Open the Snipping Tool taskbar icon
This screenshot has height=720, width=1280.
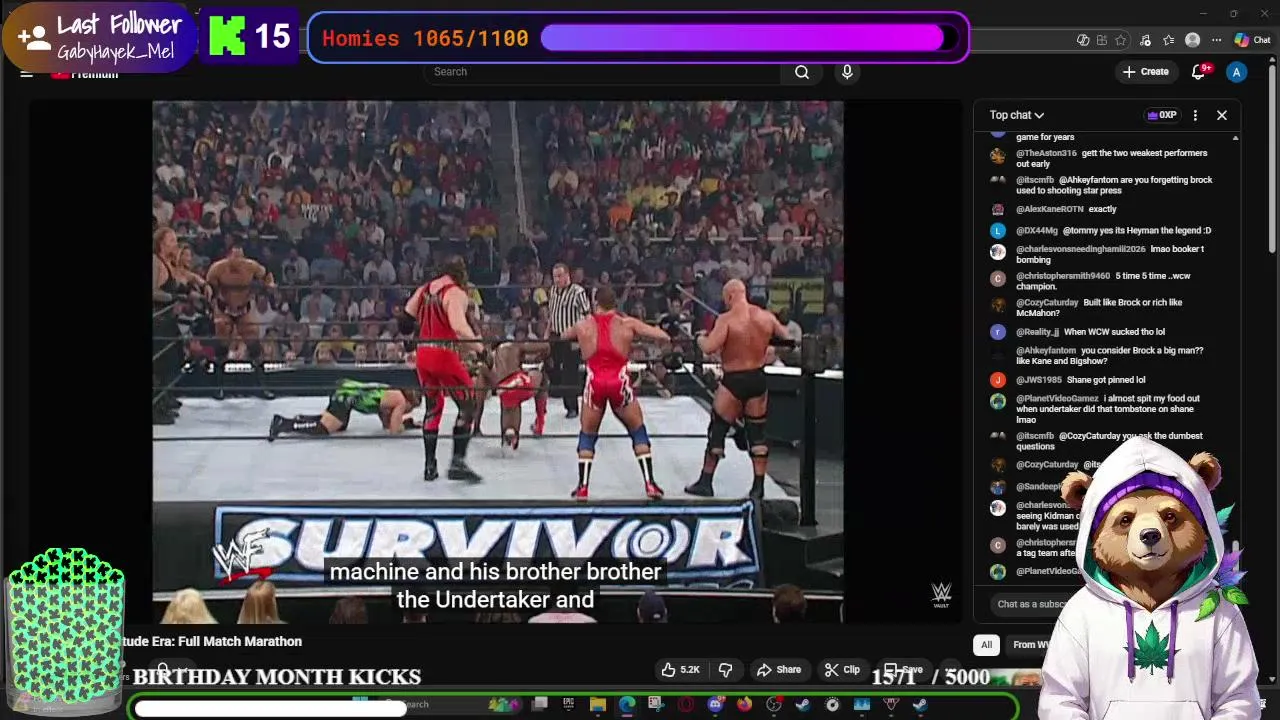pyautogui.click(x=655, y=705)
